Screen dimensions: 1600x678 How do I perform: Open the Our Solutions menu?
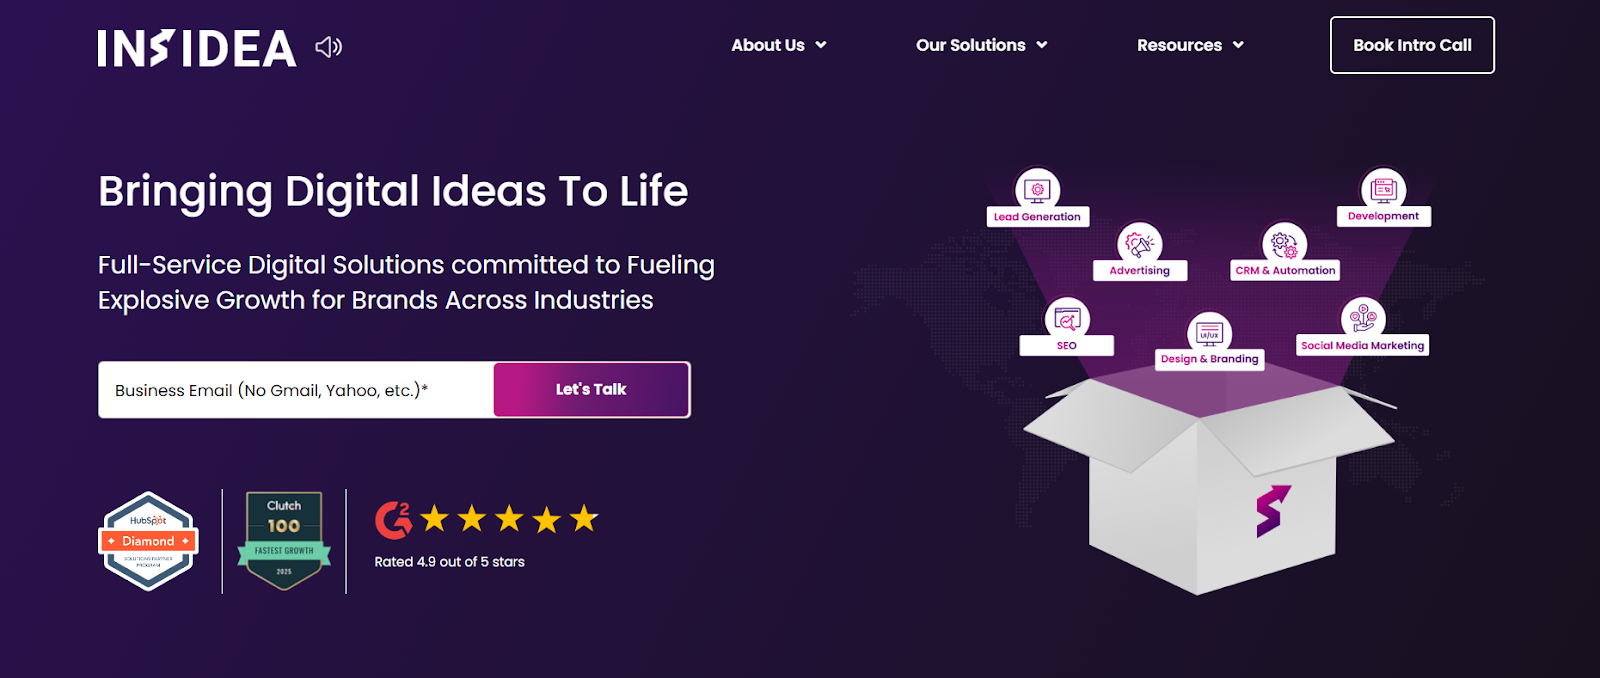pos(970,45)
